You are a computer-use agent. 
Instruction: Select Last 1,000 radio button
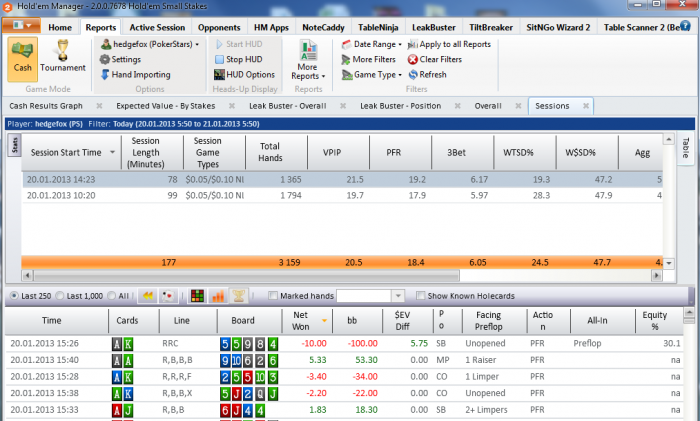point(60,296)
